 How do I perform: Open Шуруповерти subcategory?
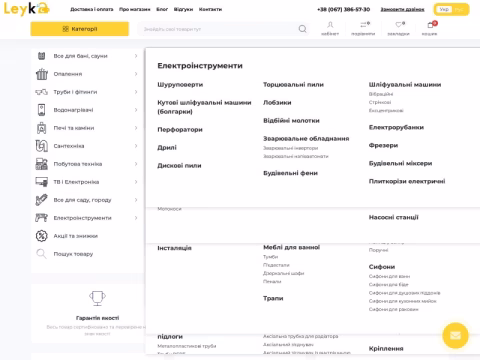tap(180, 85)
